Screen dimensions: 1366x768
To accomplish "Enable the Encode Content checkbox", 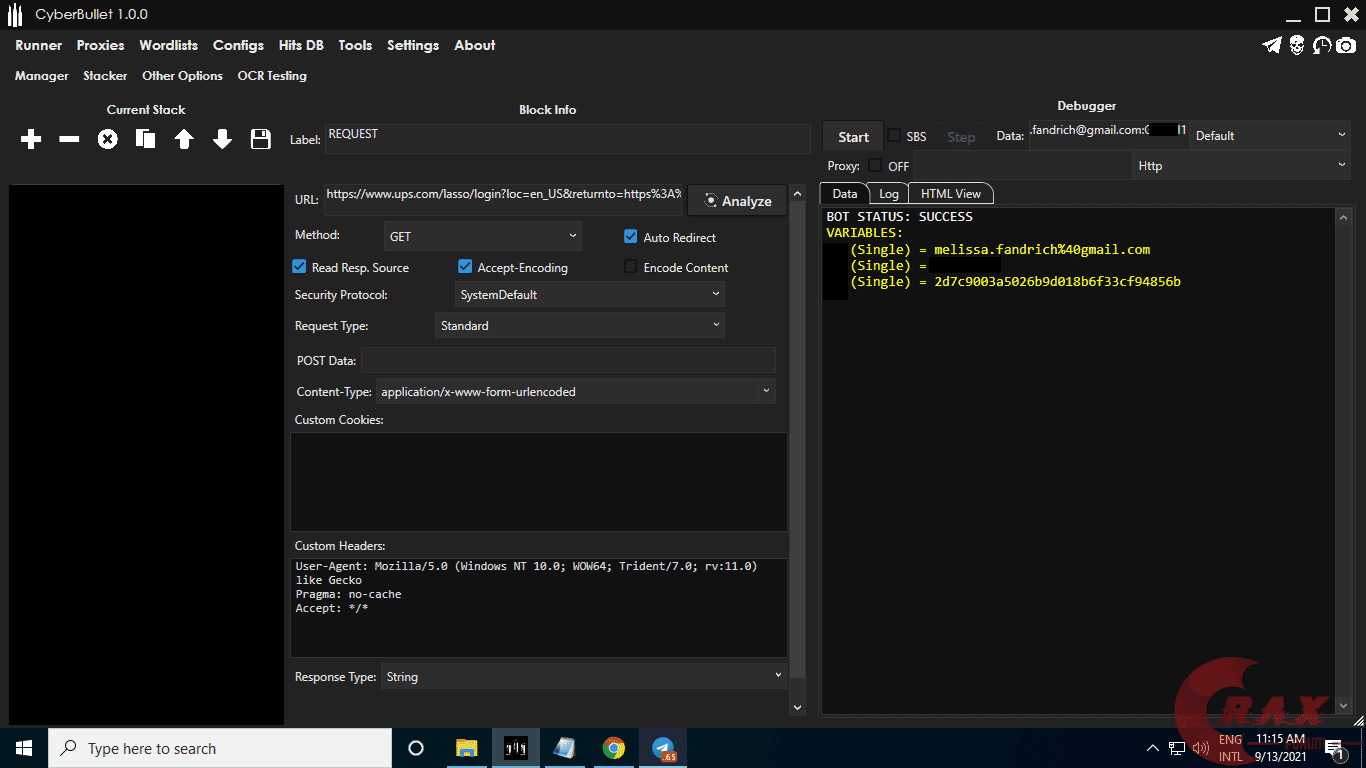I will [629, 267].
